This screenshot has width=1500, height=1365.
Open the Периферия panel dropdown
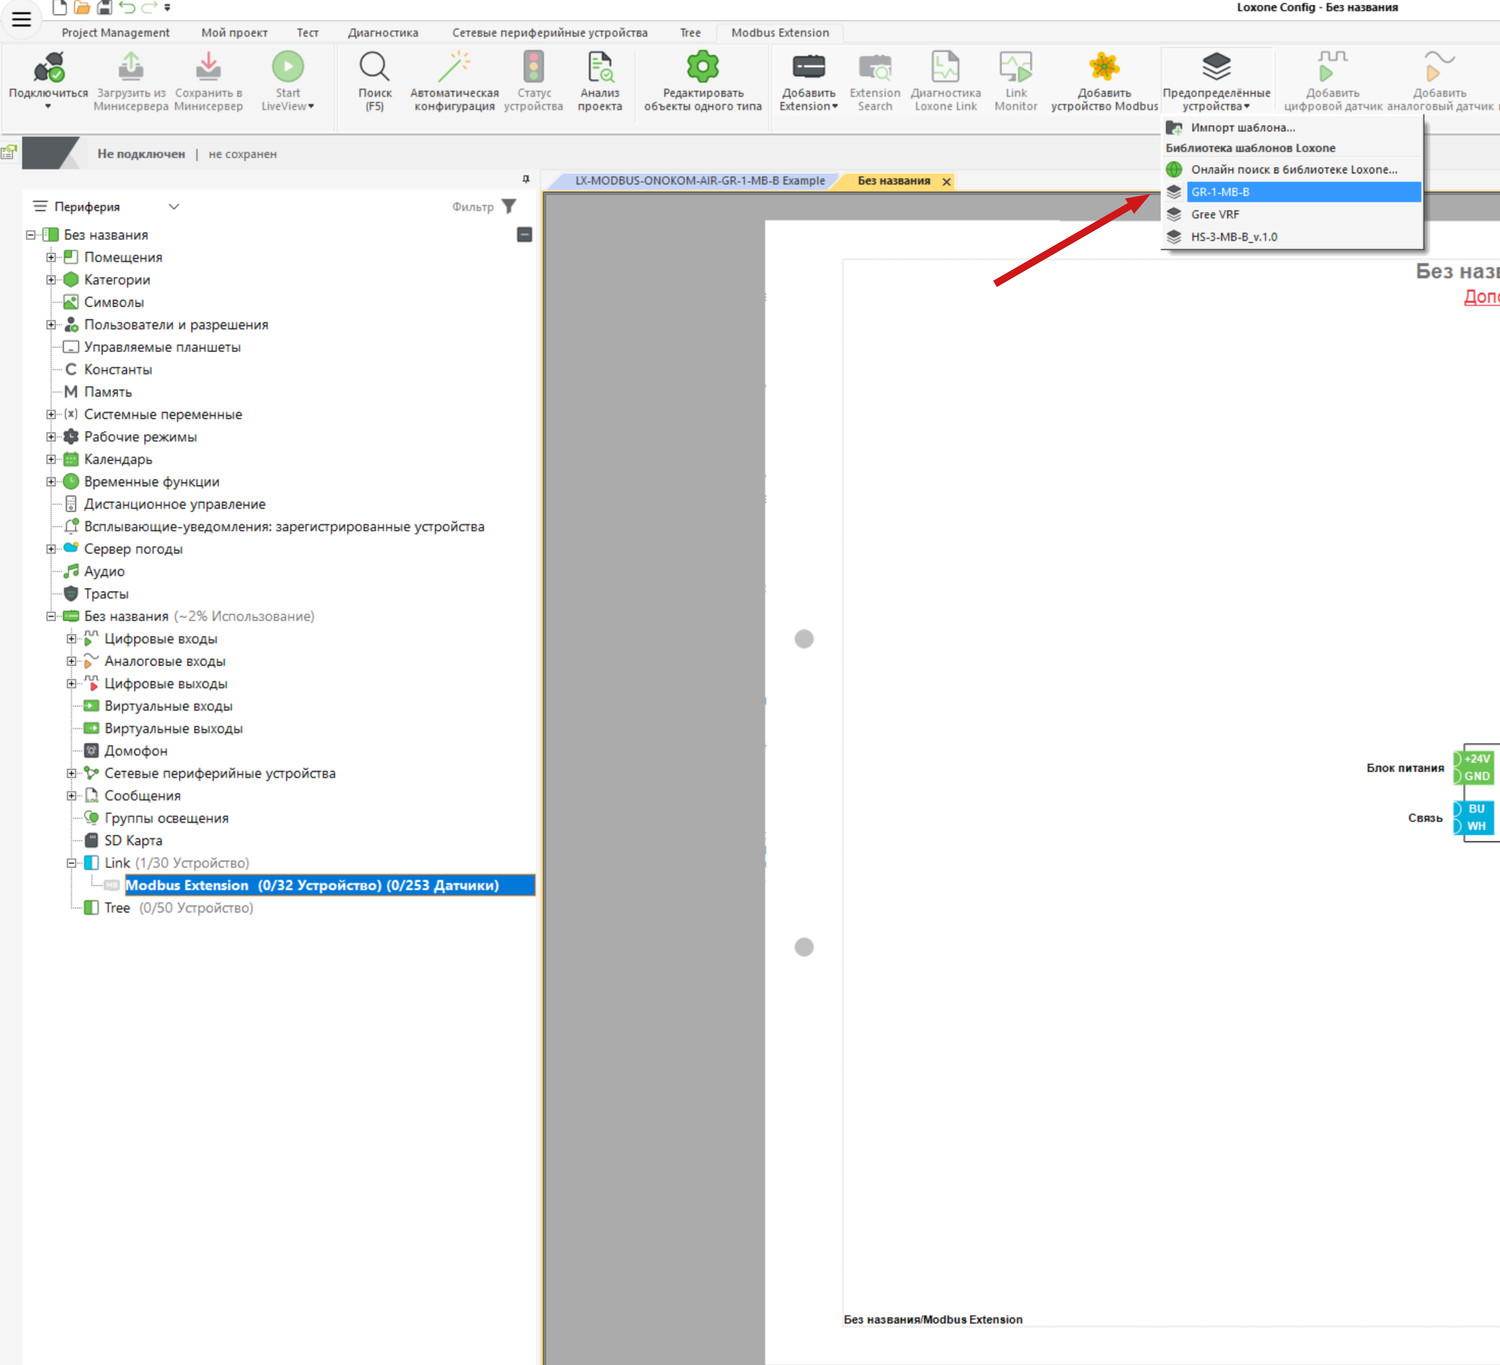pos(174,207)
